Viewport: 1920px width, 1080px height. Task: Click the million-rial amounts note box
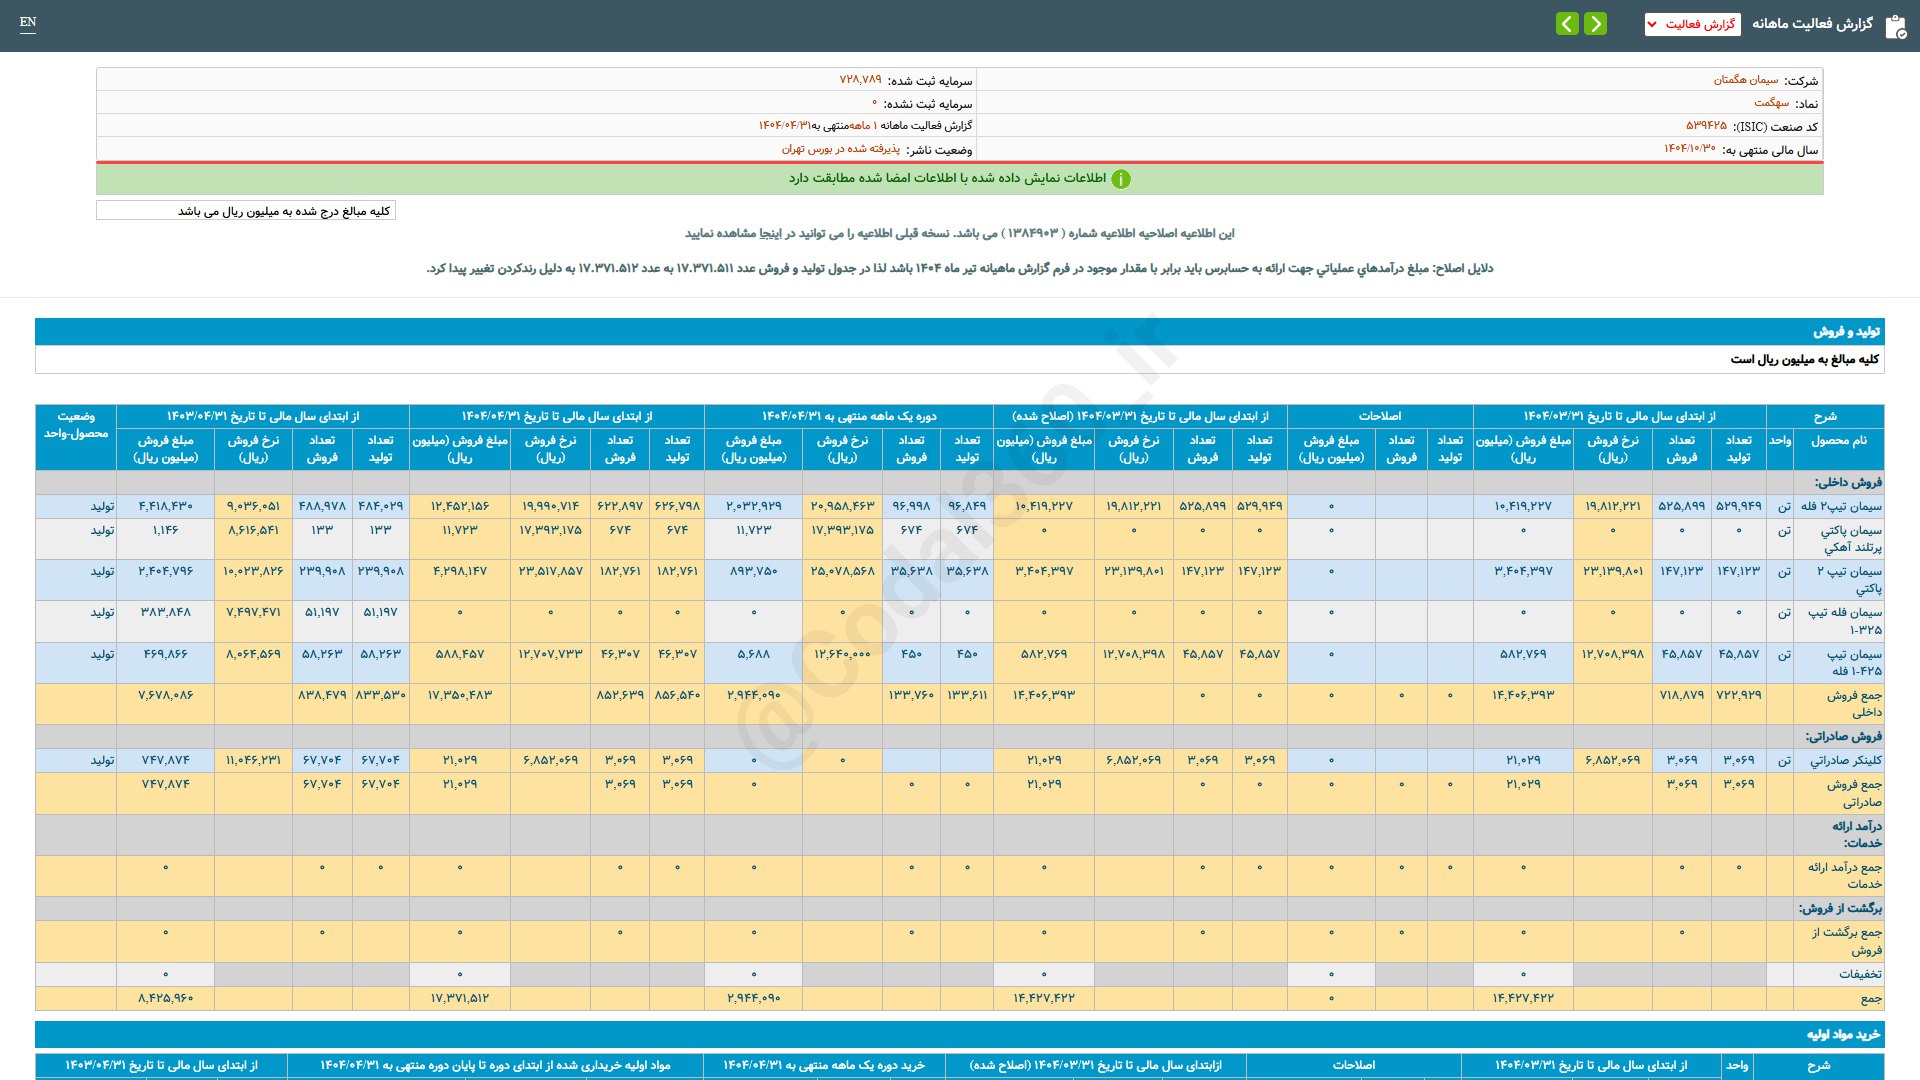246,211
